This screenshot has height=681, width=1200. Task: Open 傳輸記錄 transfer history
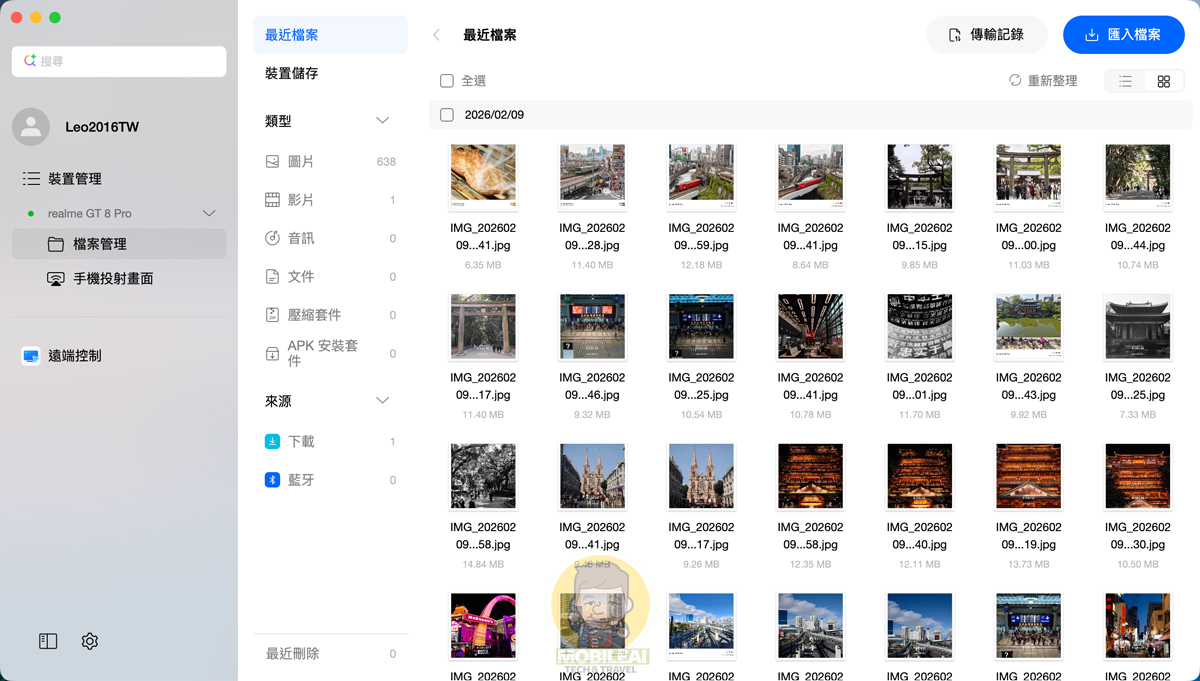point(986,35)
